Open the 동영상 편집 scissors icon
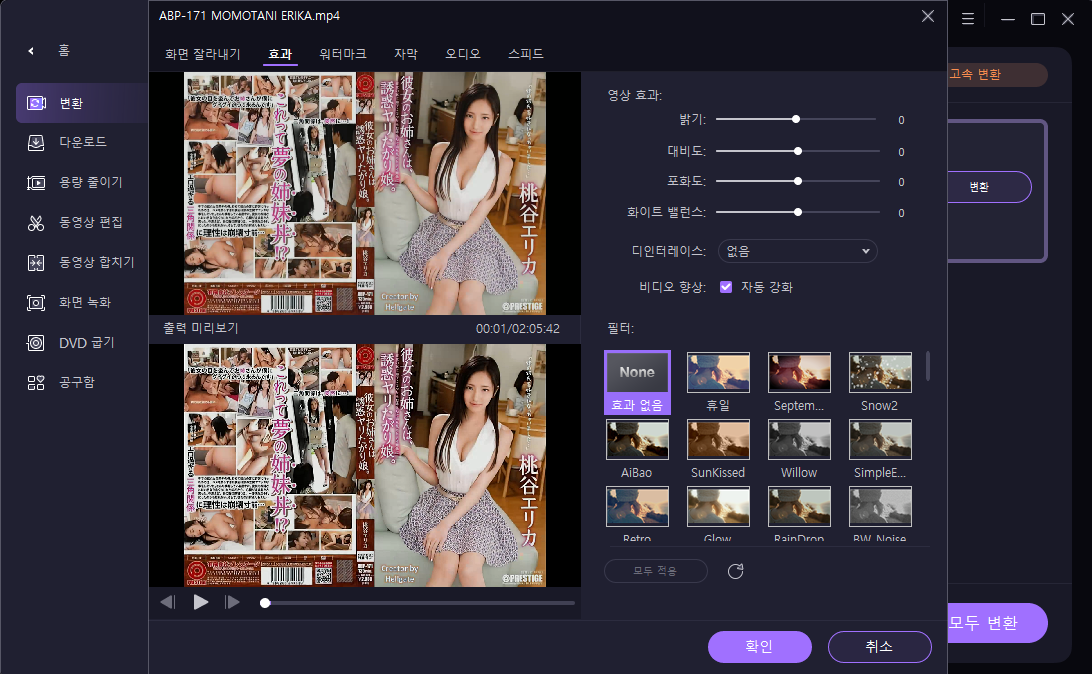This screenshot has height=674, width=1092. coord(36,223)
